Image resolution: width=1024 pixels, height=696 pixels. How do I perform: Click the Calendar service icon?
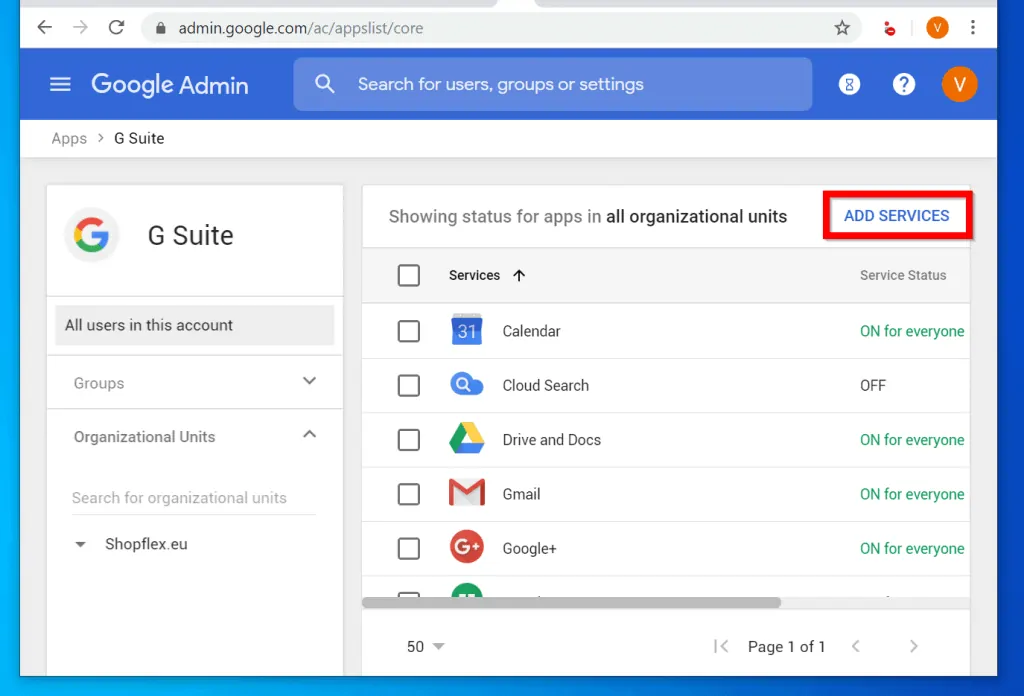(x=467, y=331)
